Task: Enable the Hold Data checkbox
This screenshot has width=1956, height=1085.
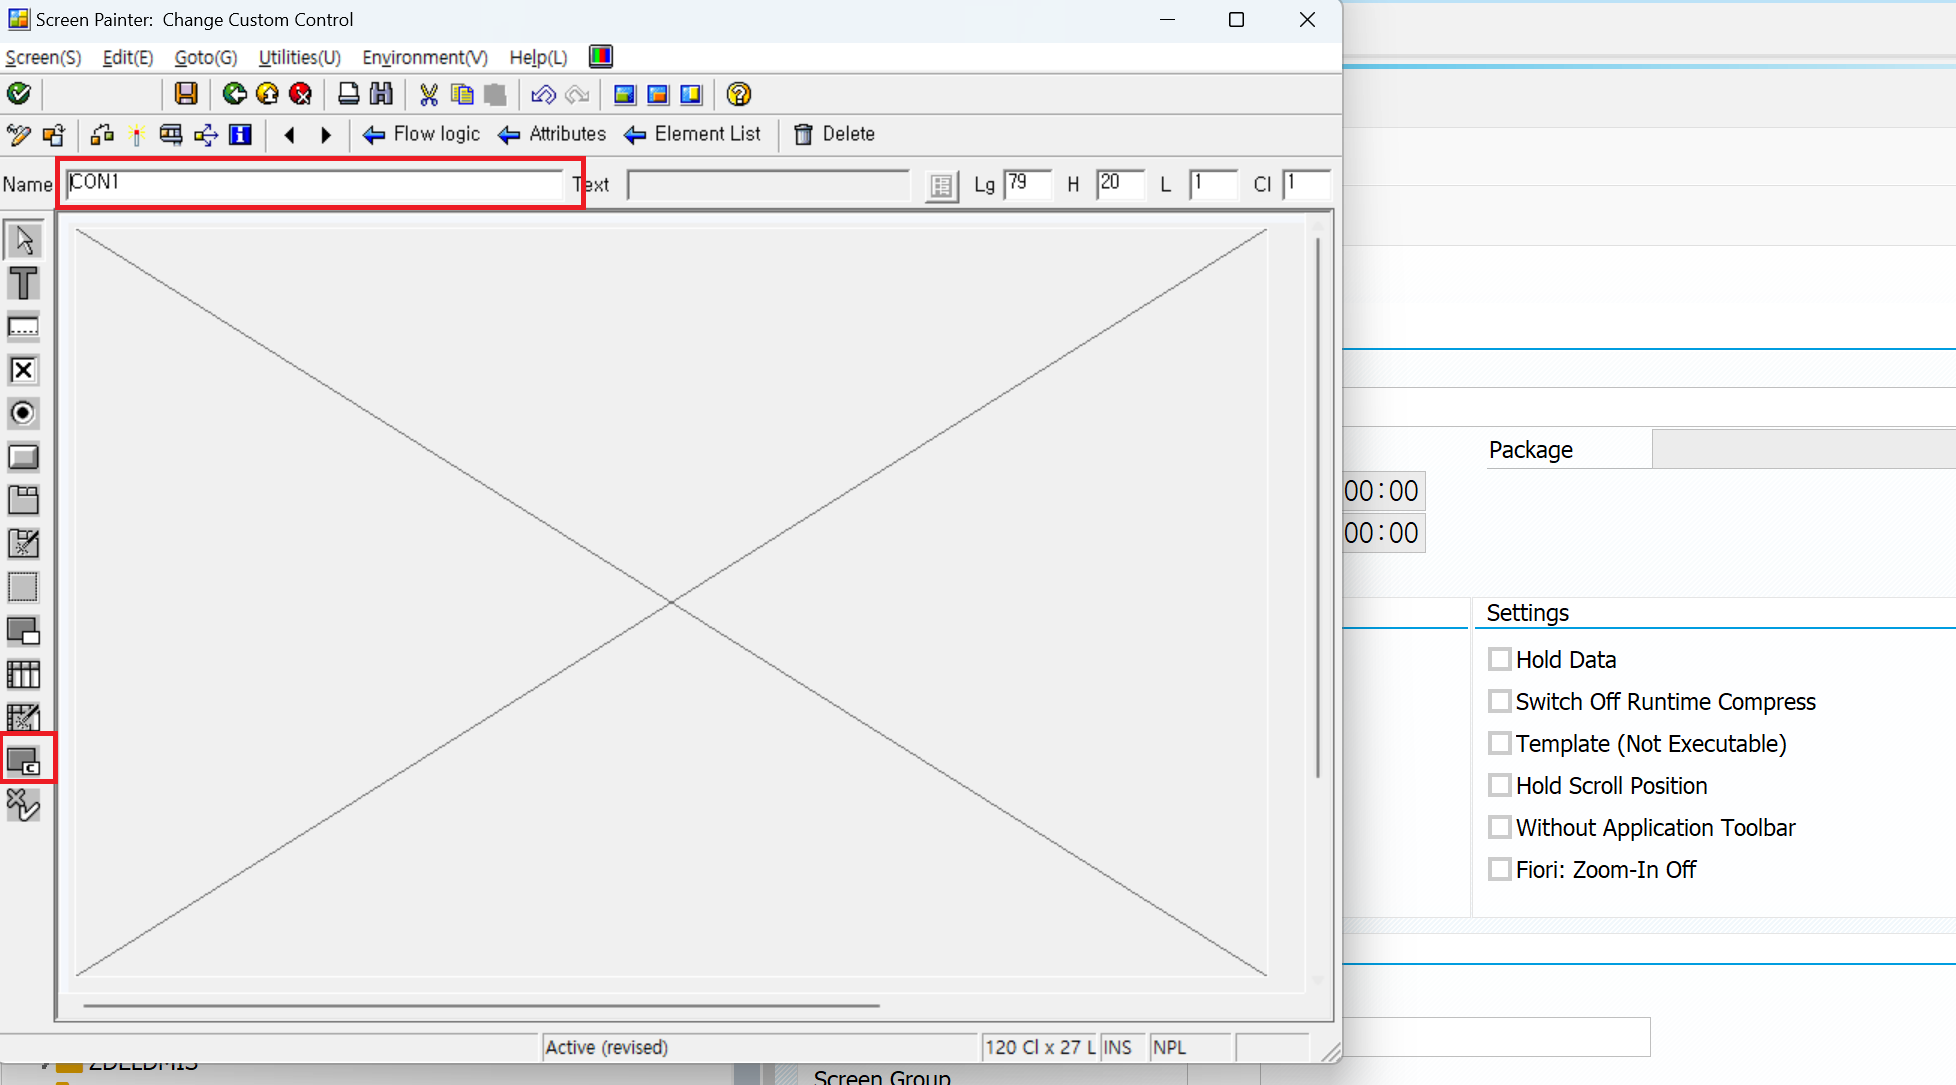Action: [x=1499, y=659]
